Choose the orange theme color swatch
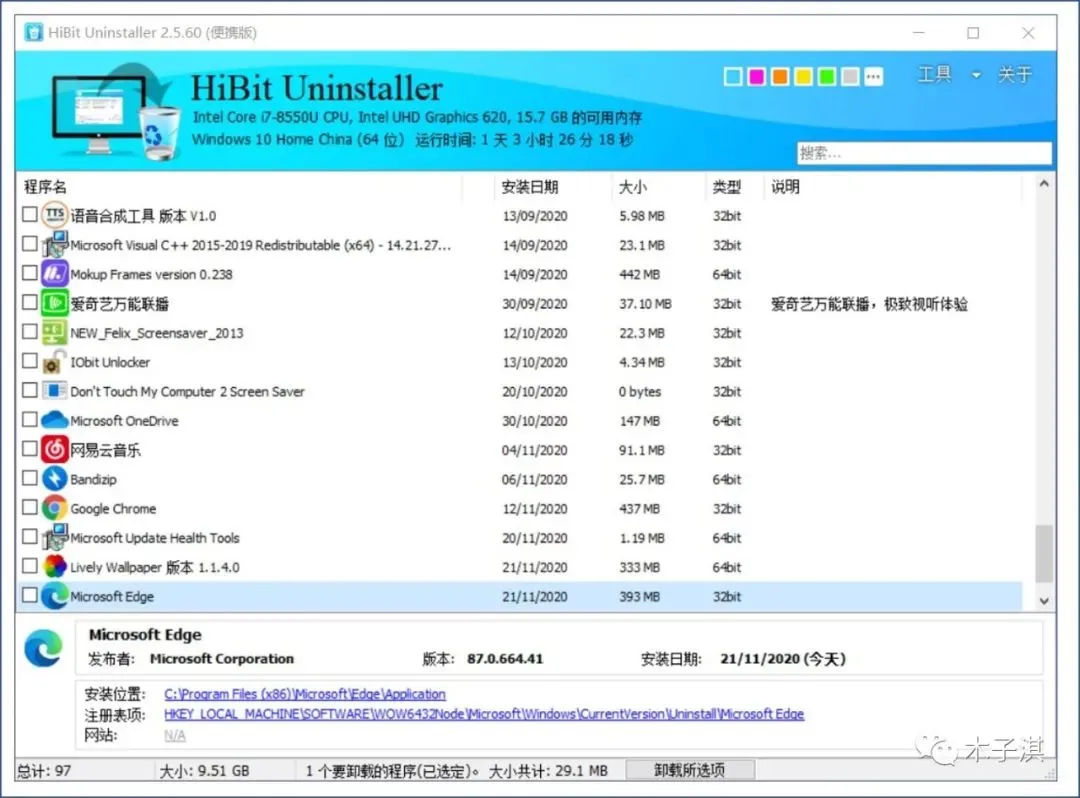This screenshot has width=1080, height=798. (x=780, y=76)
